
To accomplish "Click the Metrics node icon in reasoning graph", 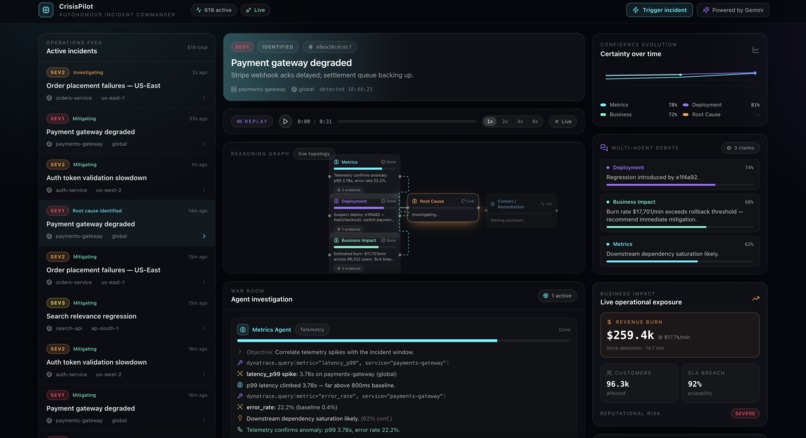I will coord(336,162).
